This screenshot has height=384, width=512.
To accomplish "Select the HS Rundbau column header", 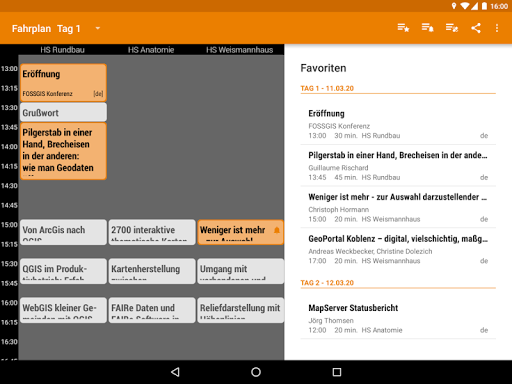I will pyautogui.click(x=63, y=50).
